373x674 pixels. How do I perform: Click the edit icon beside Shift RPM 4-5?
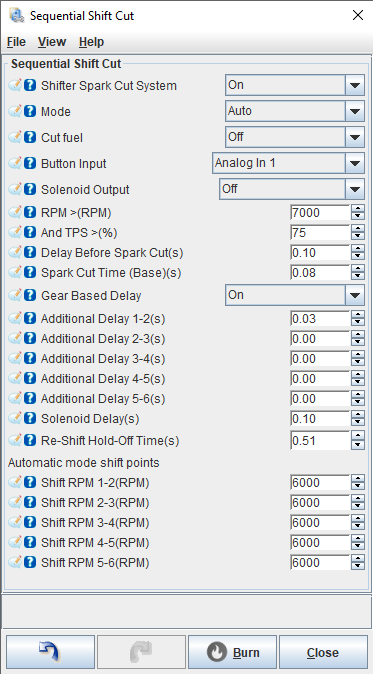click(x=15, y=542)
